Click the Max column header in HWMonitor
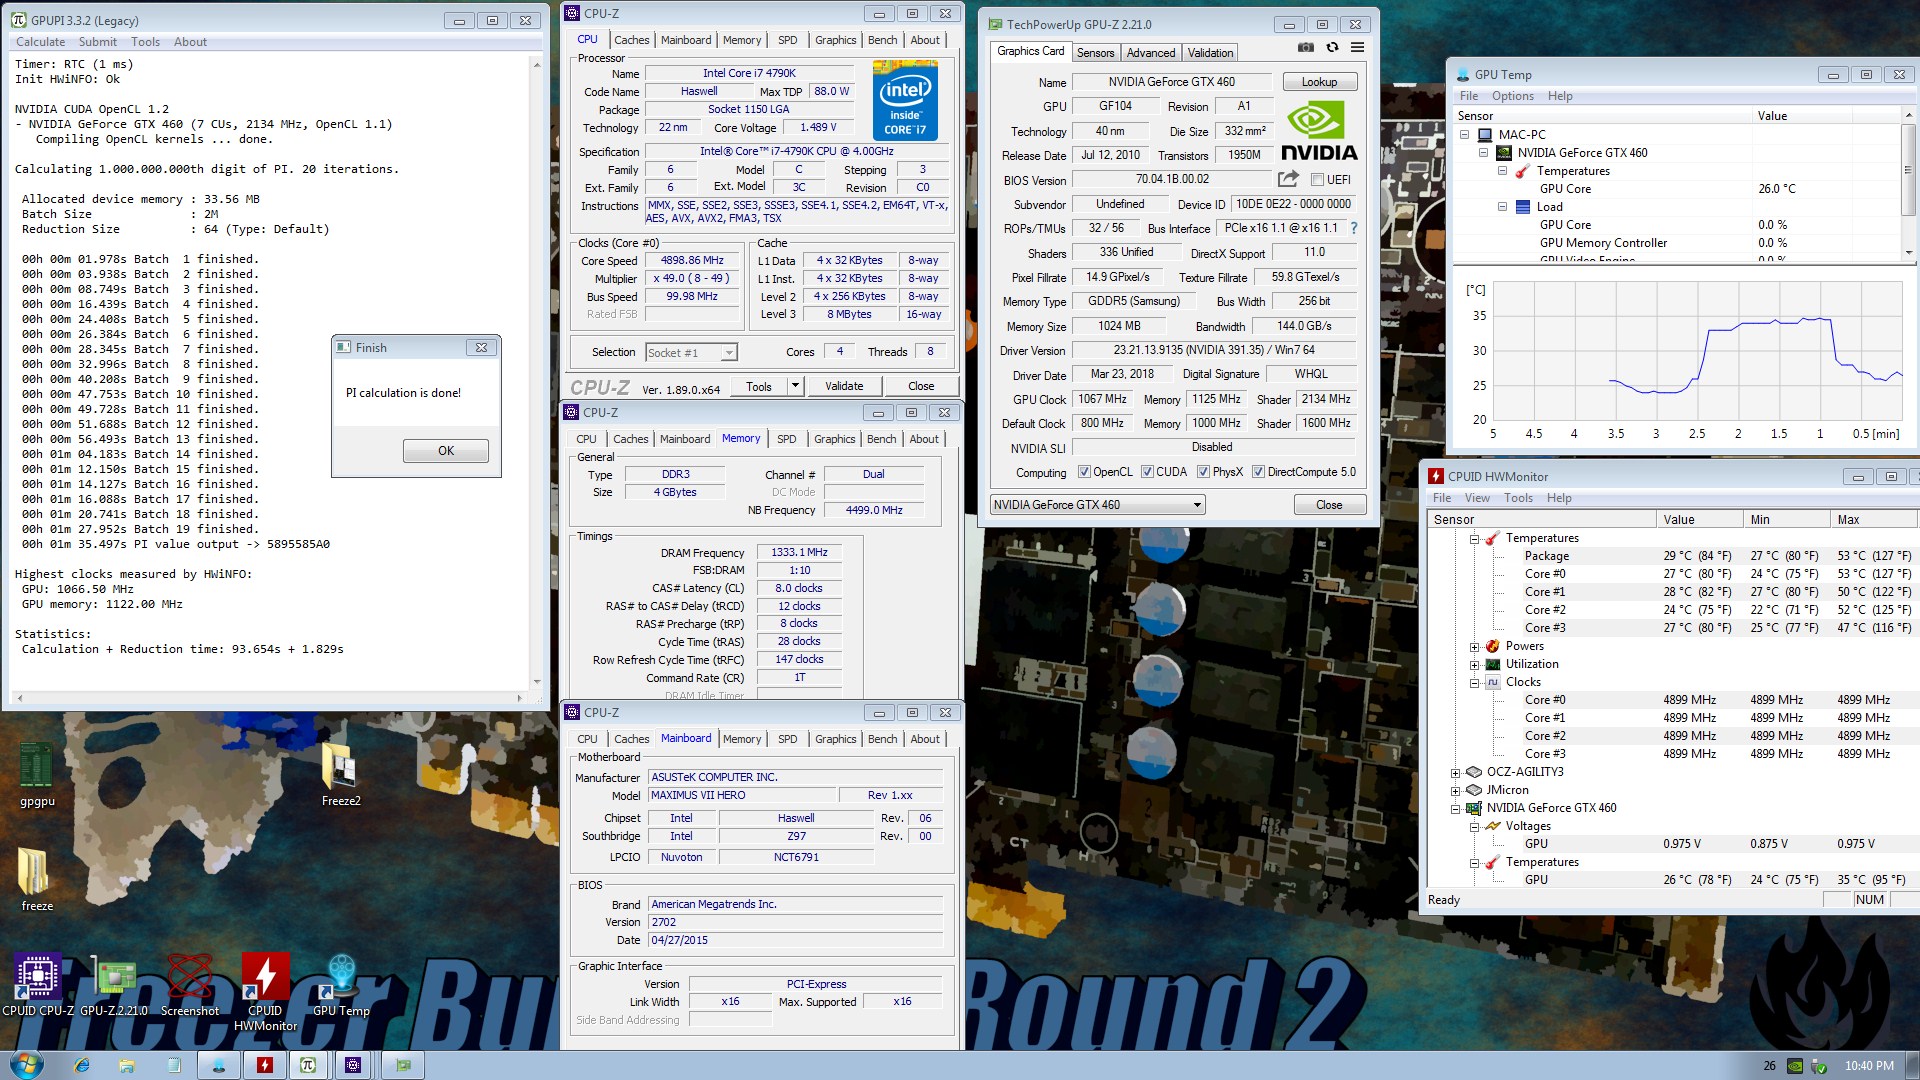The height and width of the screenshot is (1080, 1920). click(x=1874, y=520)
